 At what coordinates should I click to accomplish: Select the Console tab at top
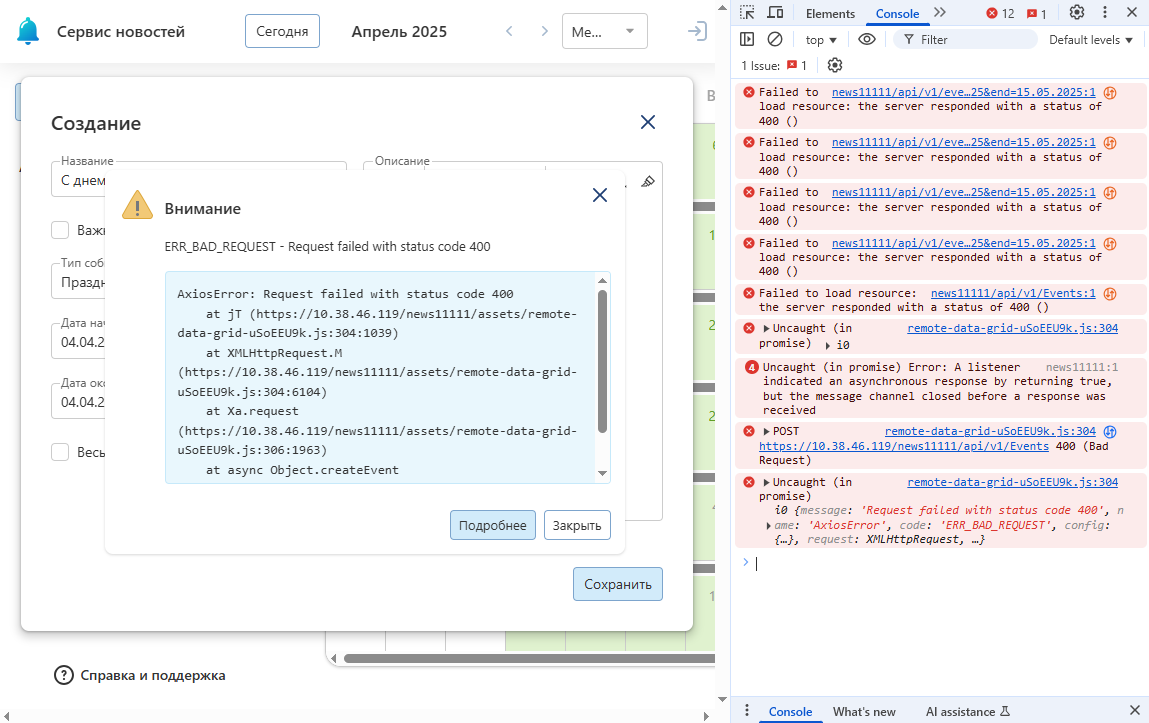click(897, 13)
